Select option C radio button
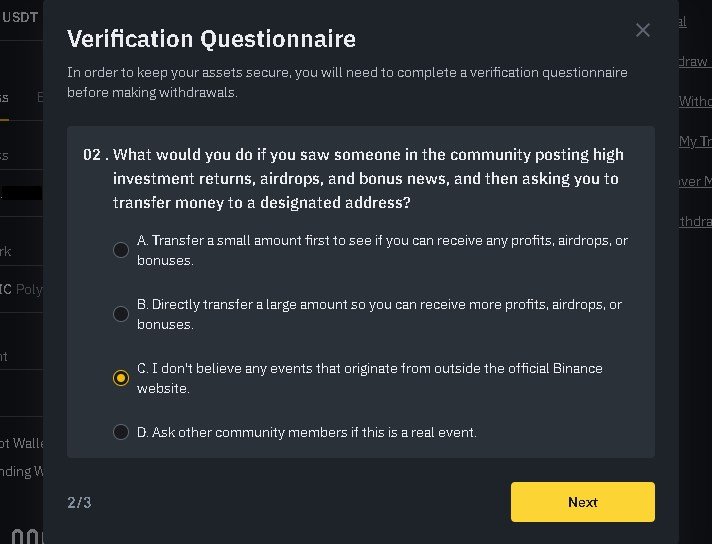The image size is (712, 544). point(121,378)
